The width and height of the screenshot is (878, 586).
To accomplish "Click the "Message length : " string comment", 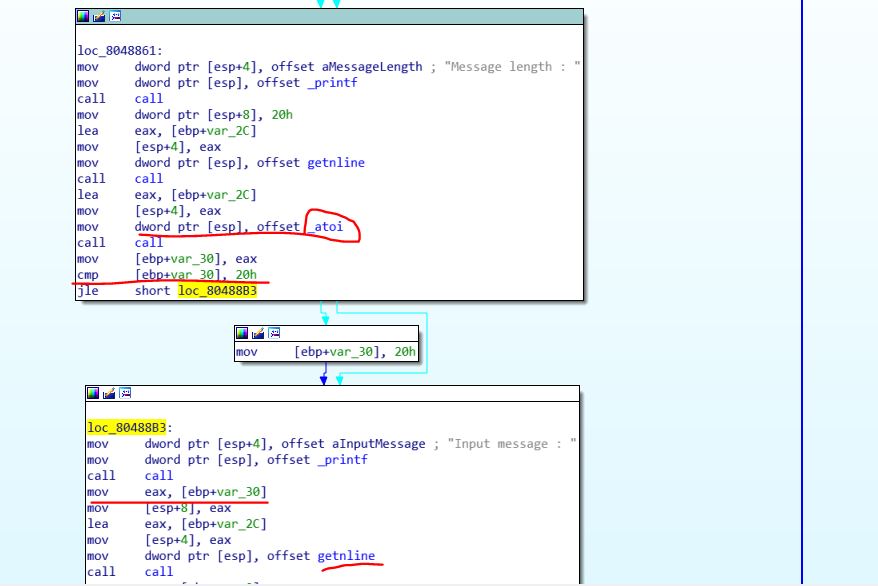I will click(512, 67).
